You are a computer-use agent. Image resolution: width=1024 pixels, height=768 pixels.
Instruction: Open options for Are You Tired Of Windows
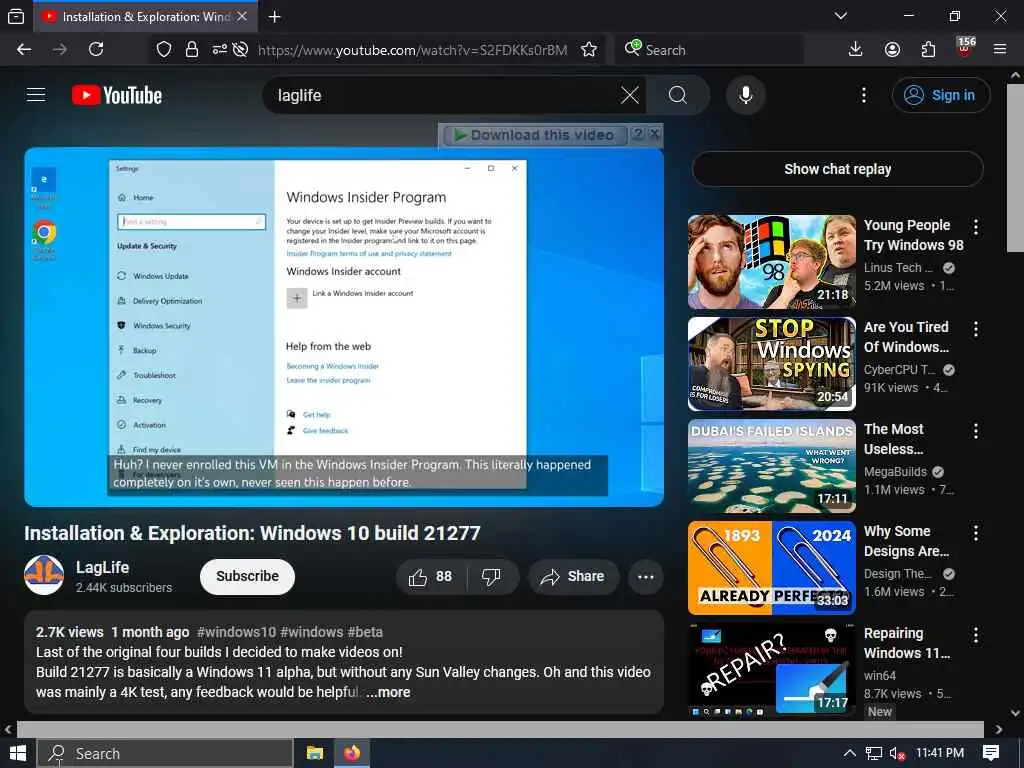click(976, 329)
